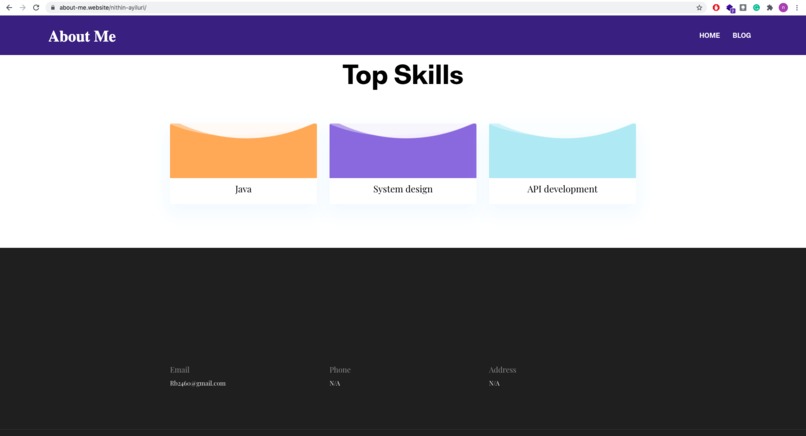Click the N/A value under Phone
806x436 pixels.
click(x=335, y=383)
